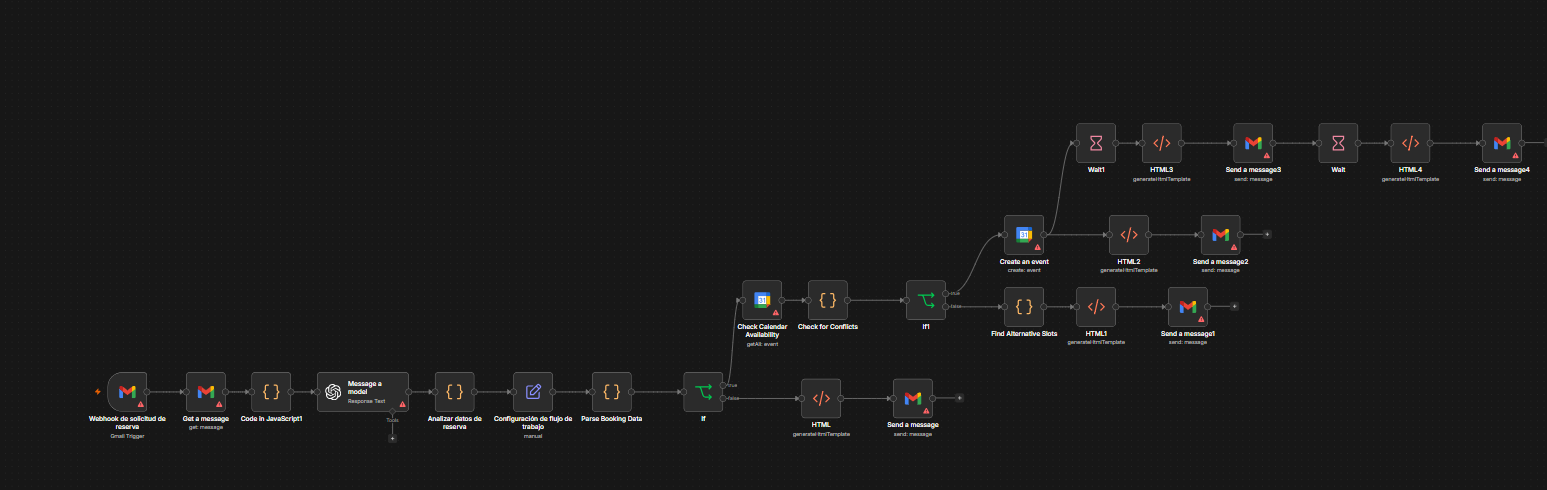Click the "Gmail Trigger" subtitle text

pyautogui.click(x=127, y=437)
